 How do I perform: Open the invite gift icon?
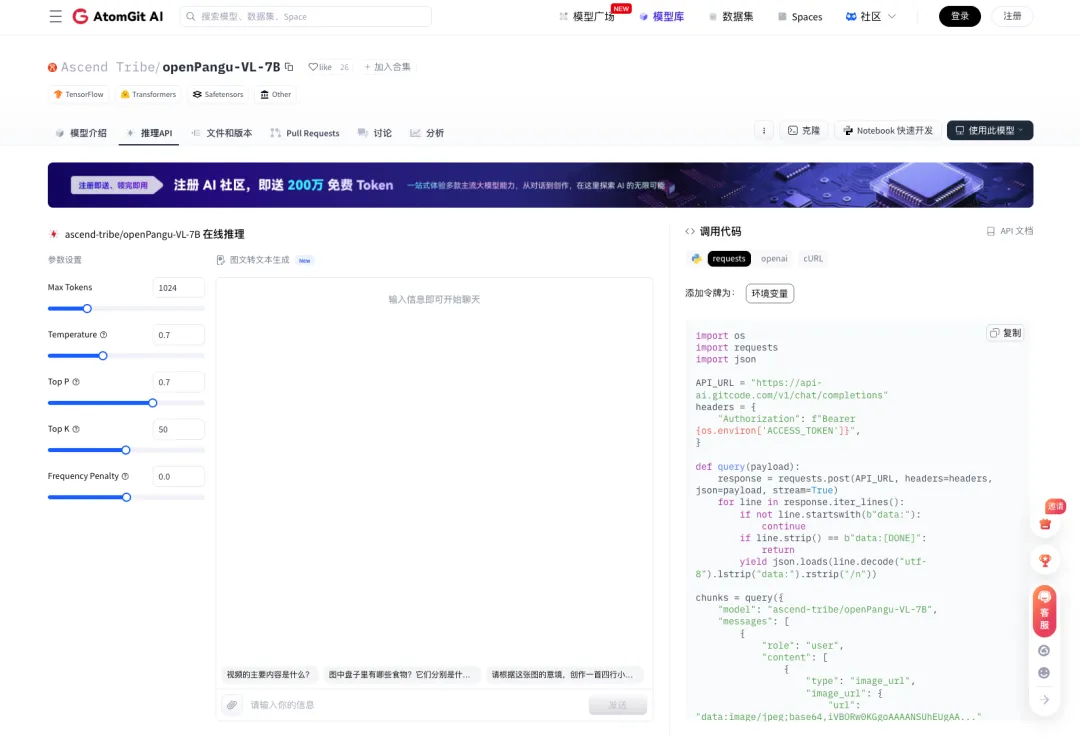[x=1045, y=523]
